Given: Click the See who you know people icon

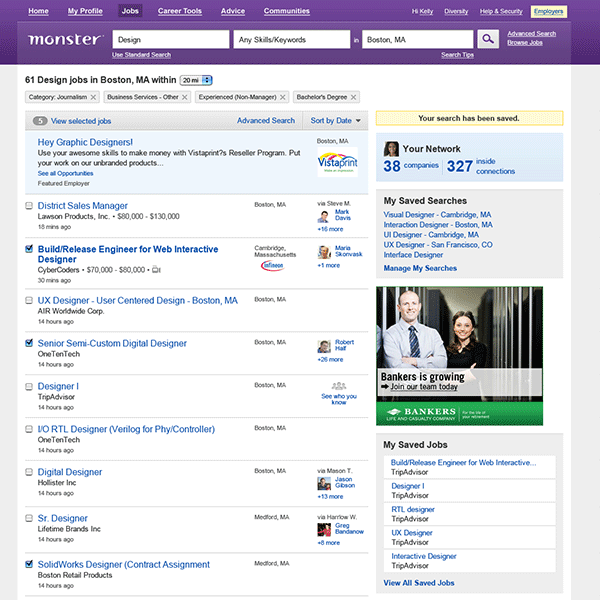Looking at the screenshot, I should point(339,386).
